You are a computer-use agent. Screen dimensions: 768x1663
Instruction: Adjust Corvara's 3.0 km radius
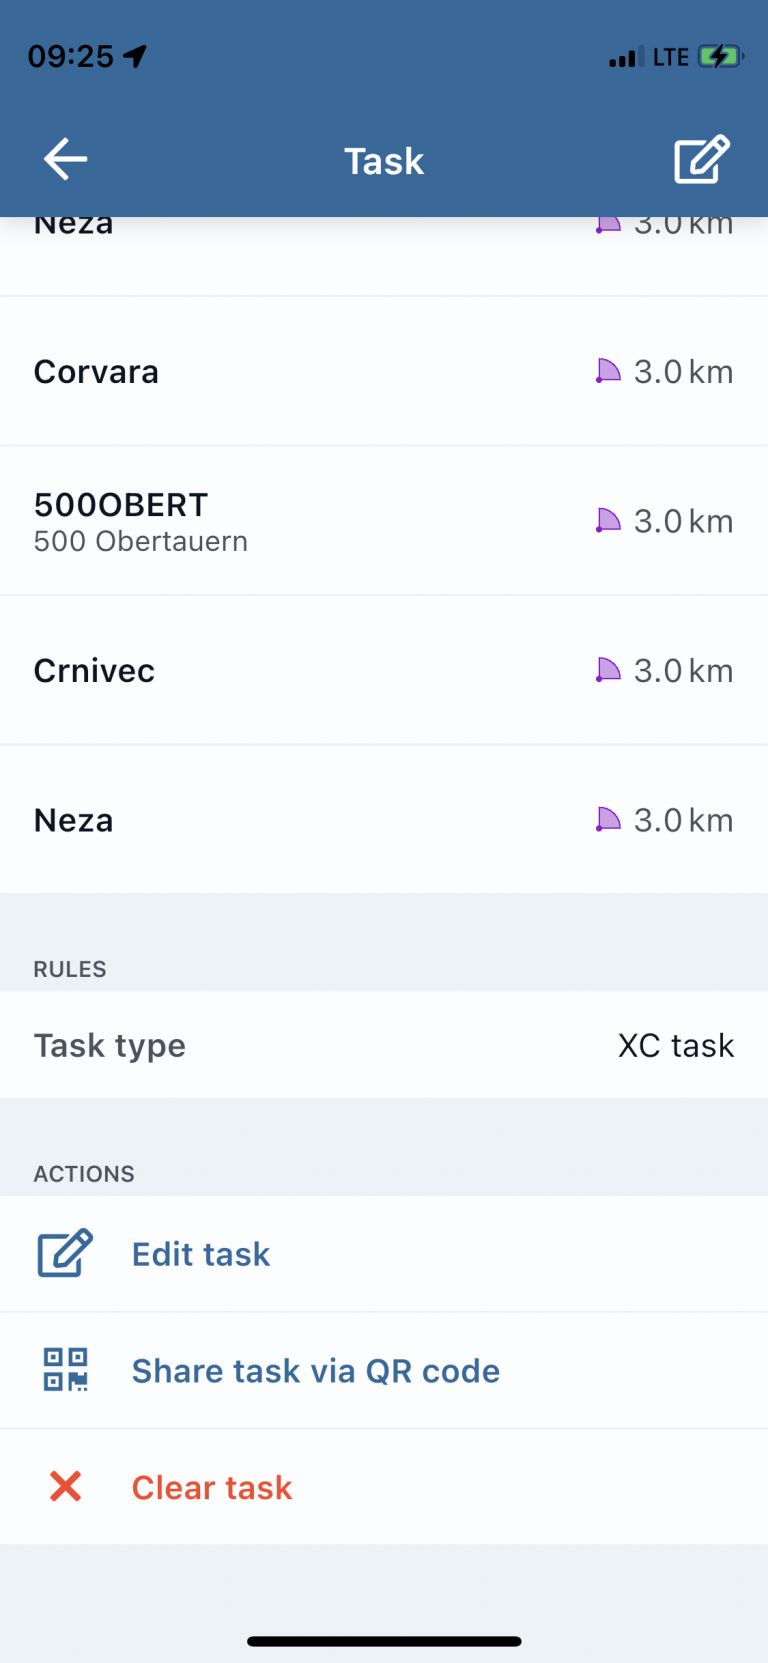tap(683, 372)
